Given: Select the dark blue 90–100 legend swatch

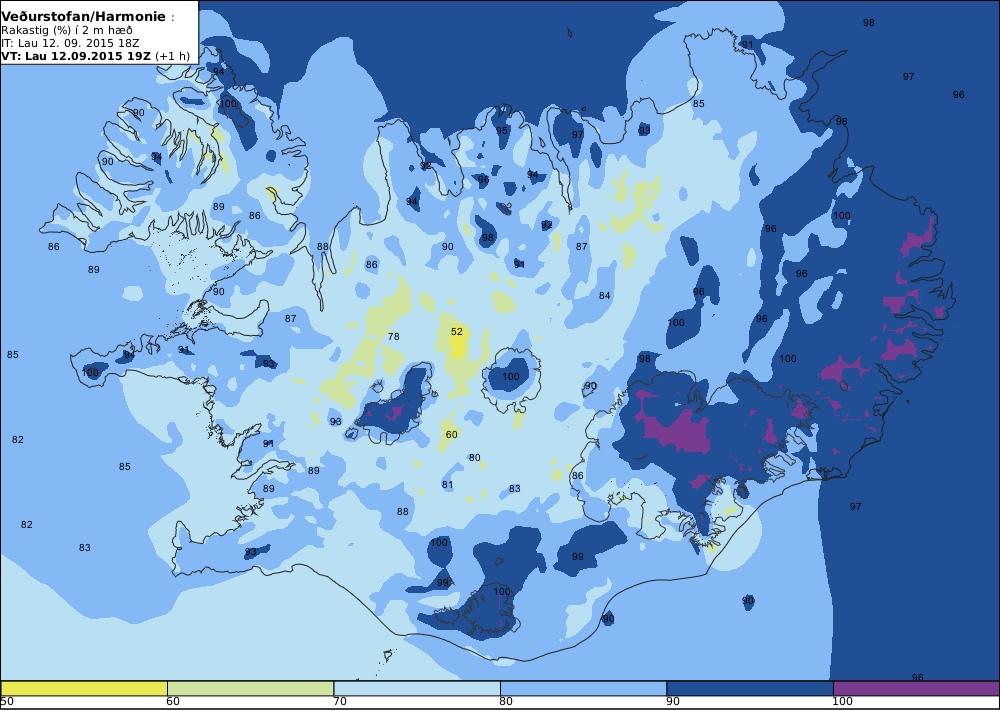Looking at the screenshot, I should tap(750, 688).
